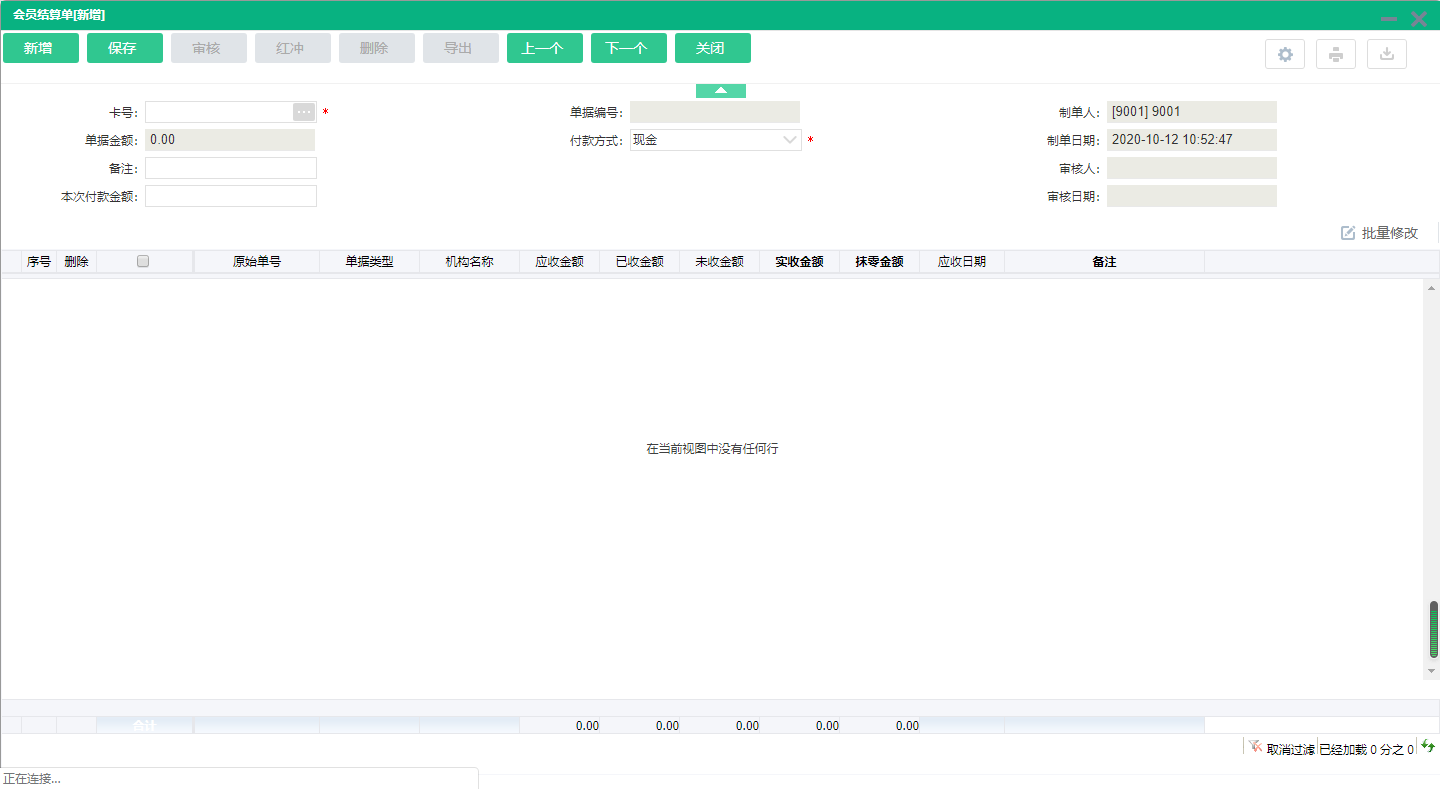Click the 审核人 field
The image size is (1440, 789).
click(x=1192, y=168)
